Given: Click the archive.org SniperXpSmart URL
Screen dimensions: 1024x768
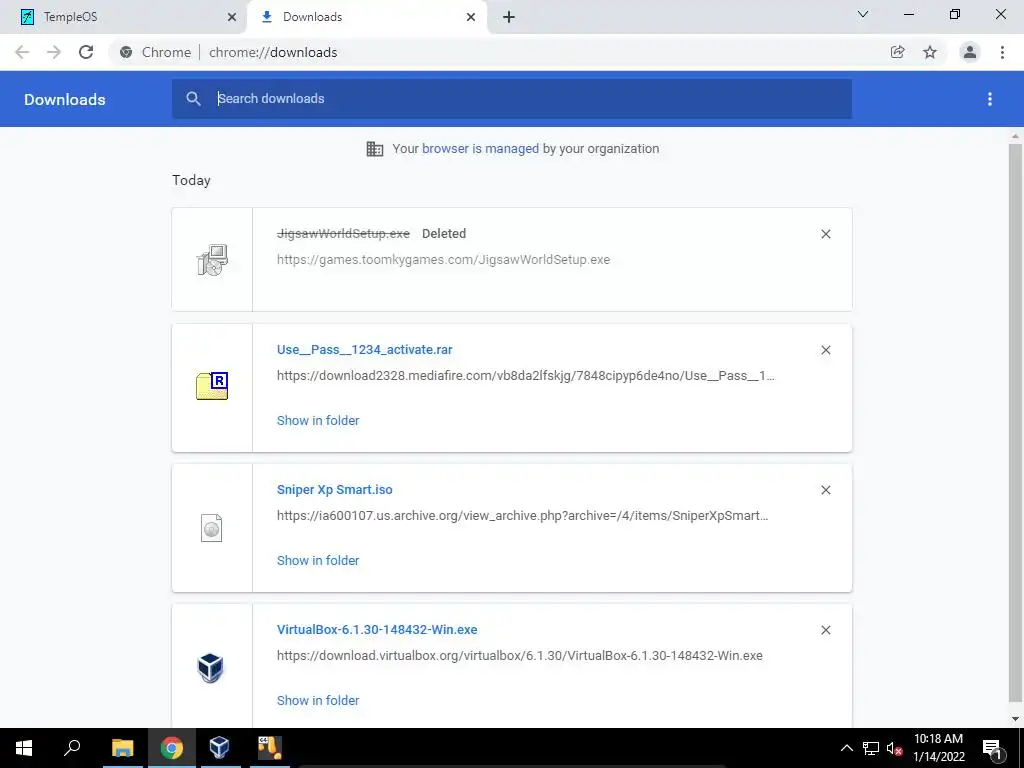Looking at the screenshot, I should pyautogui.click(x=522, y=516).
